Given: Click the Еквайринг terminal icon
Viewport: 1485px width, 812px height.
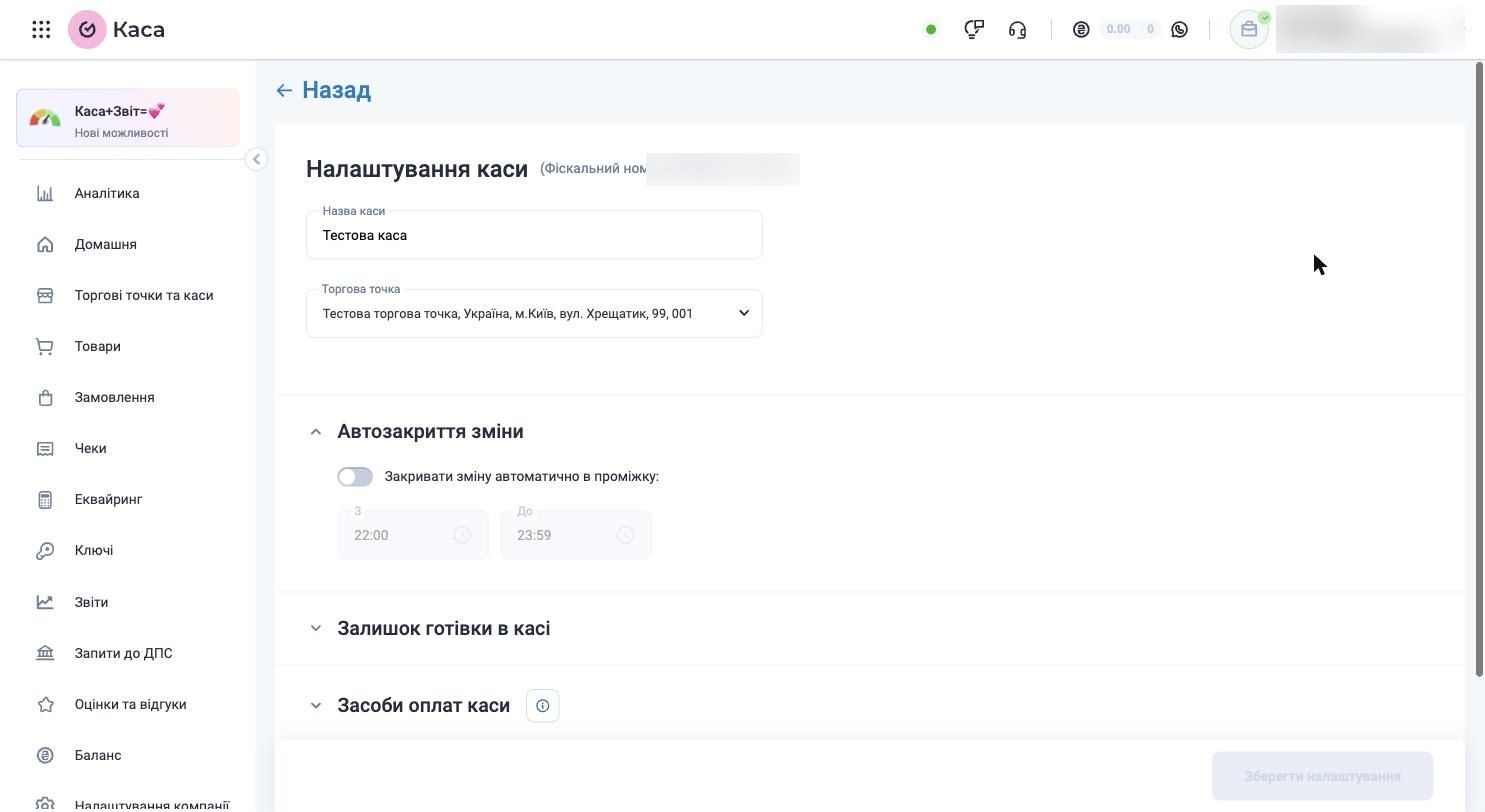Looking at the screenshot, I should 45,499.
